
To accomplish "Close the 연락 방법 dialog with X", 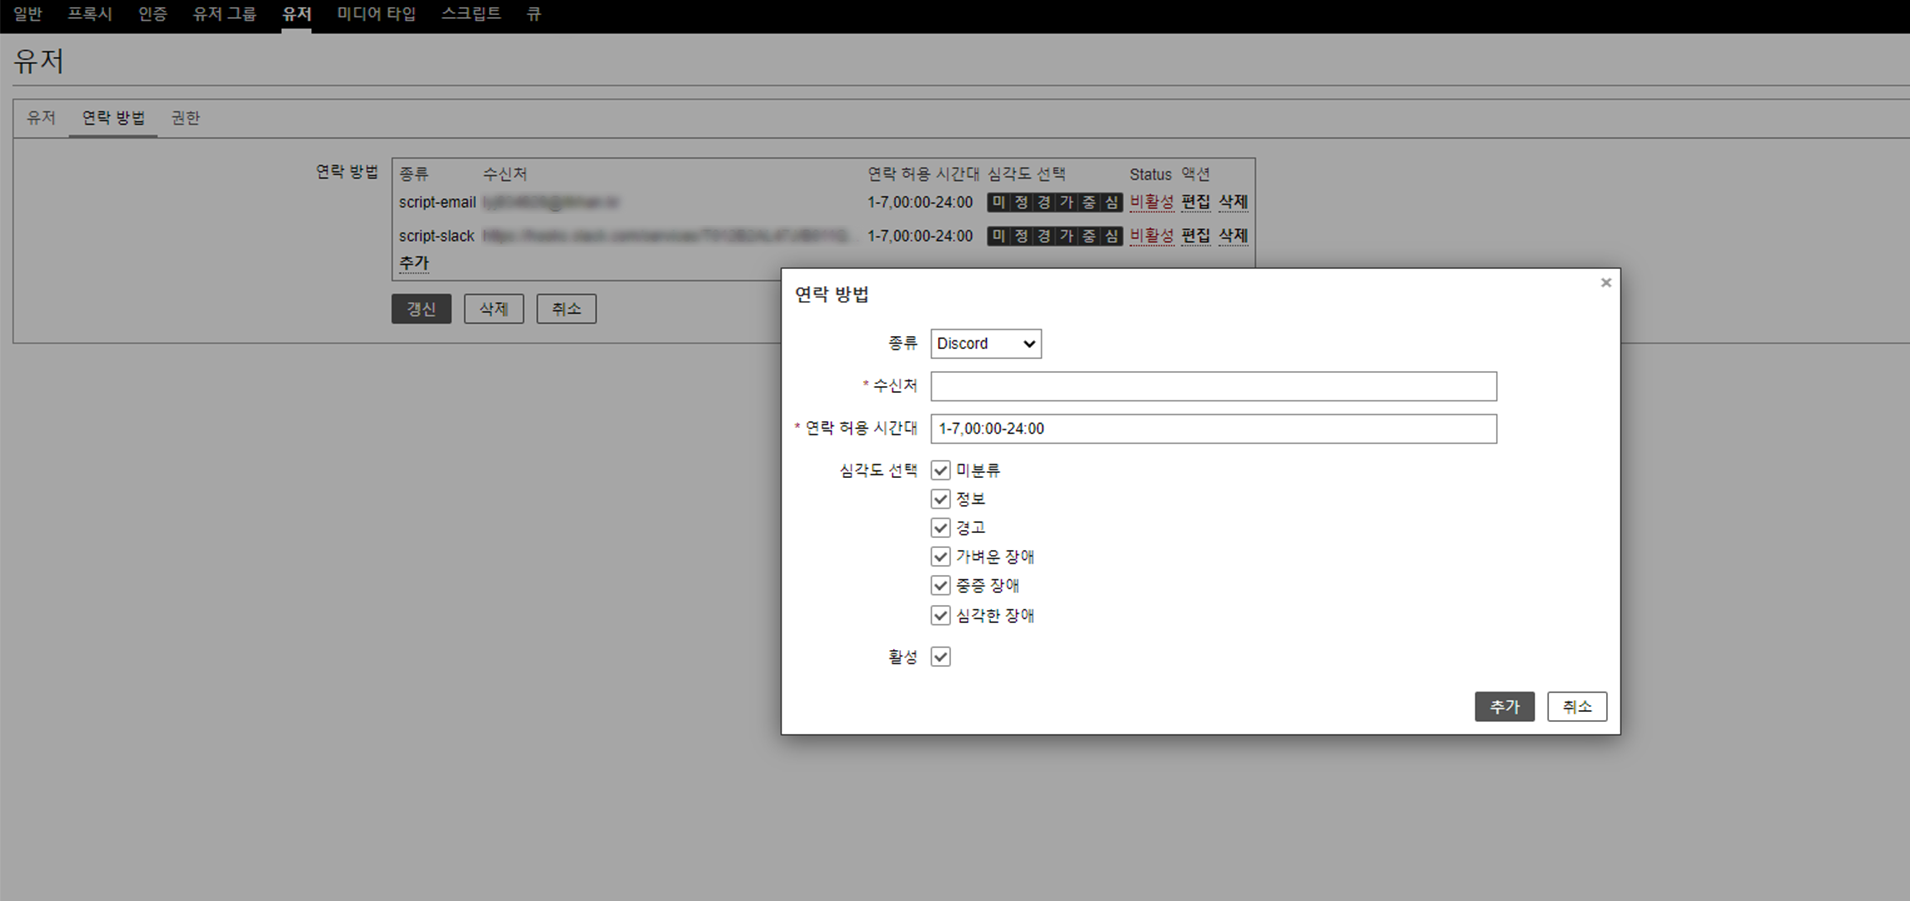I will [1605, 283].
